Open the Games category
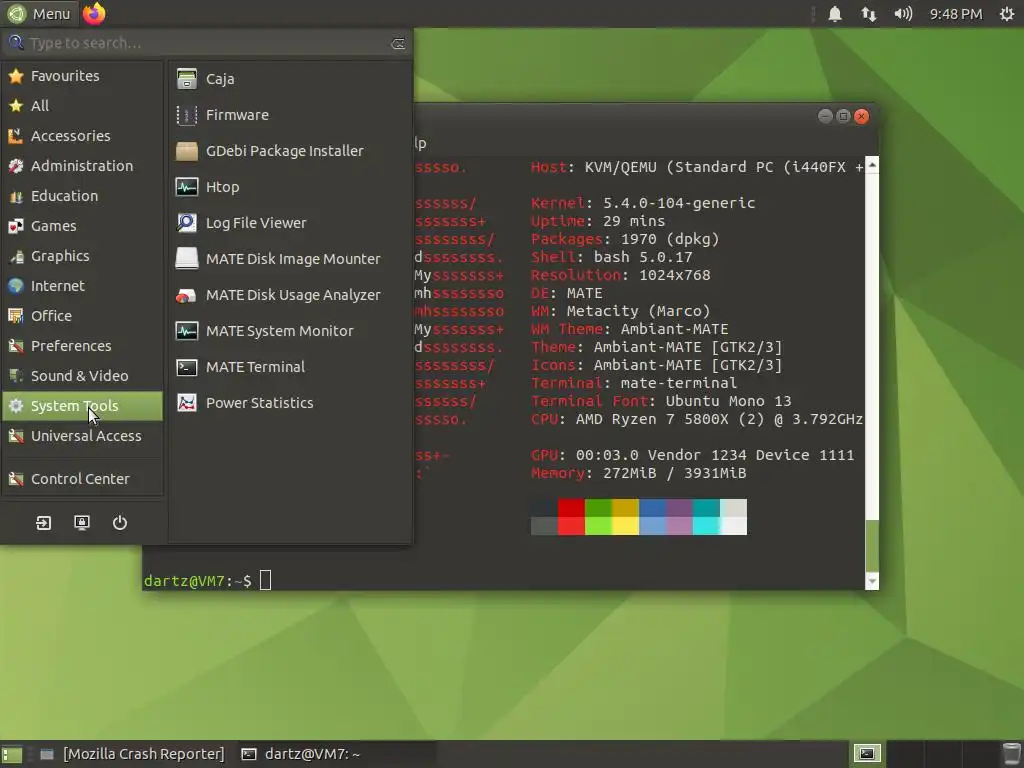 [x=82, y=226]
